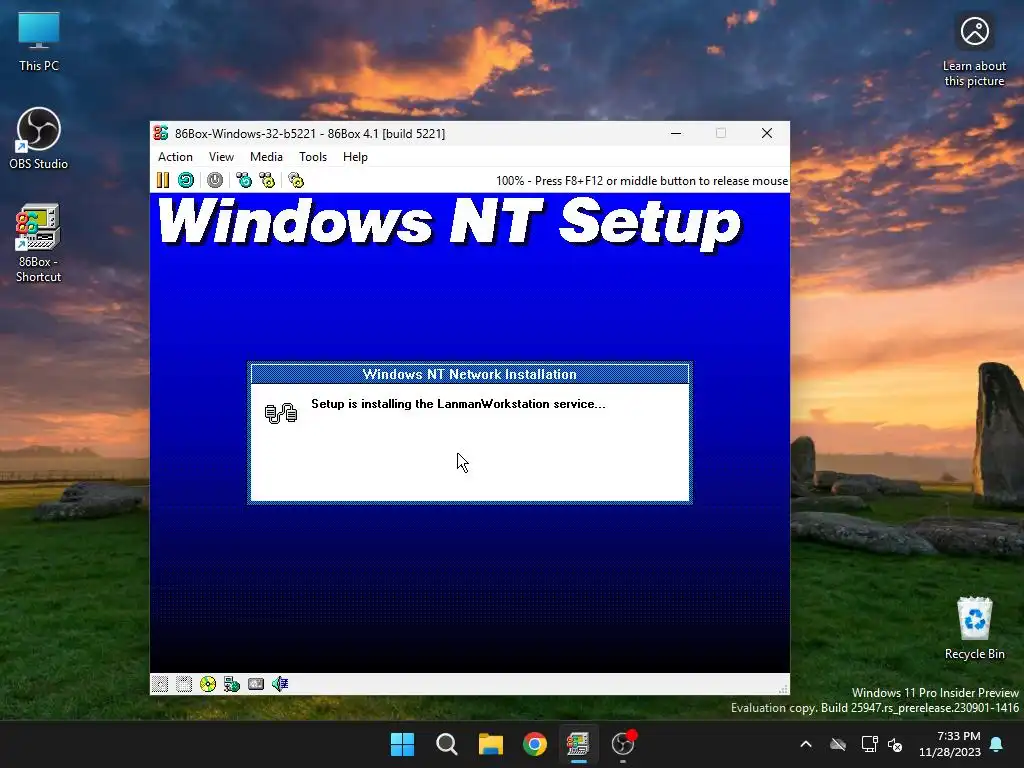Select the This PC desktop icon

coord(39,41)
